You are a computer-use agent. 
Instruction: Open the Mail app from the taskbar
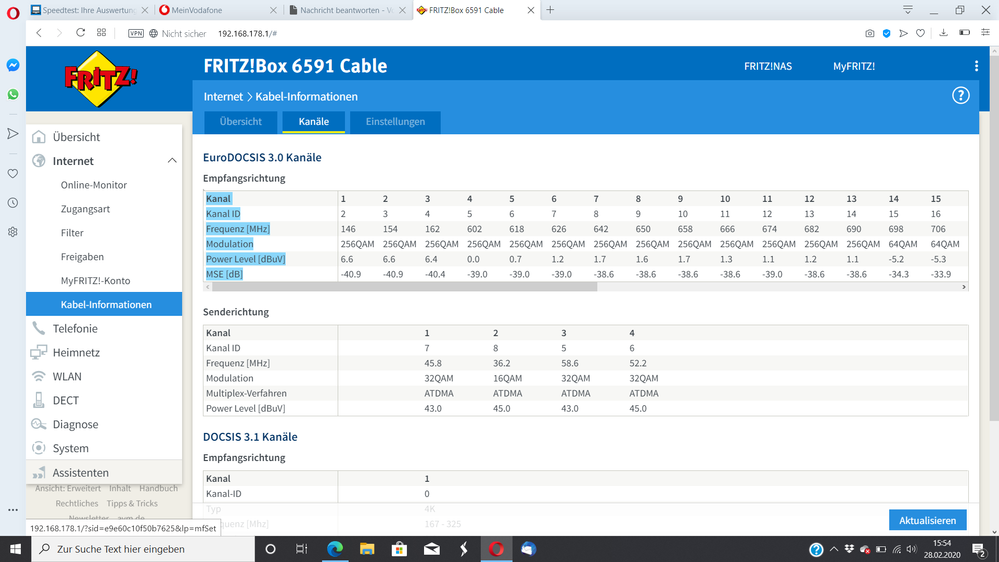coord(432,549)
